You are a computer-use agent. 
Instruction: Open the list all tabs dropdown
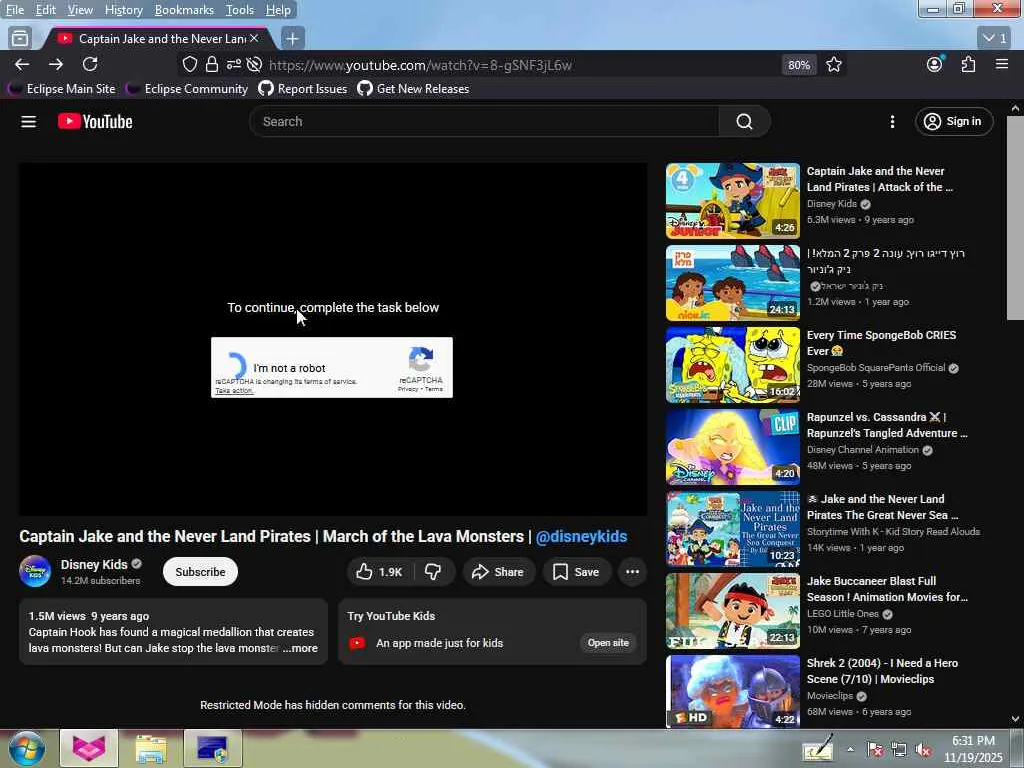tap(995, 39)
